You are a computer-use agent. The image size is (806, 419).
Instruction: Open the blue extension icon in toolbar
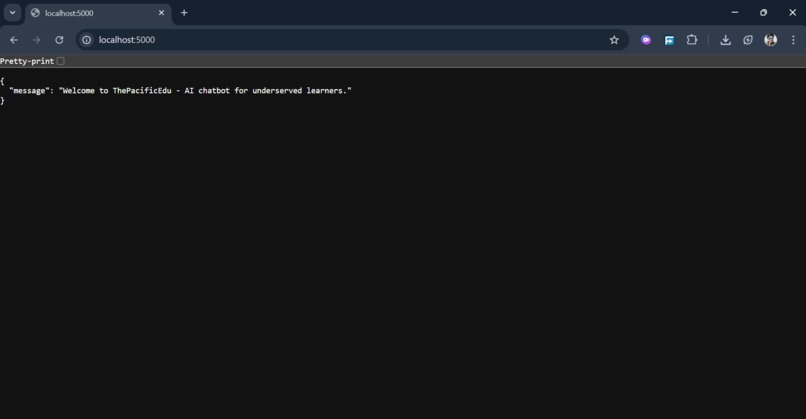click(669, 40)
